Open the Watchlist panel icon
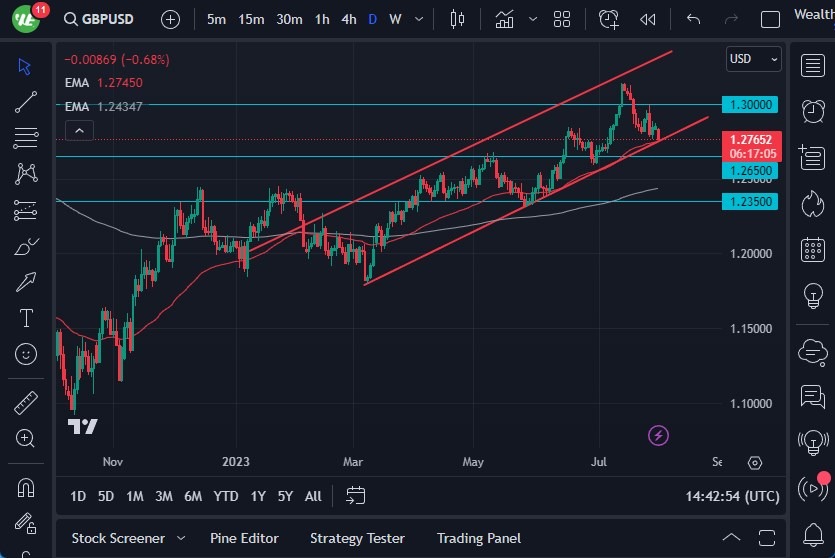 coord(812,65)
